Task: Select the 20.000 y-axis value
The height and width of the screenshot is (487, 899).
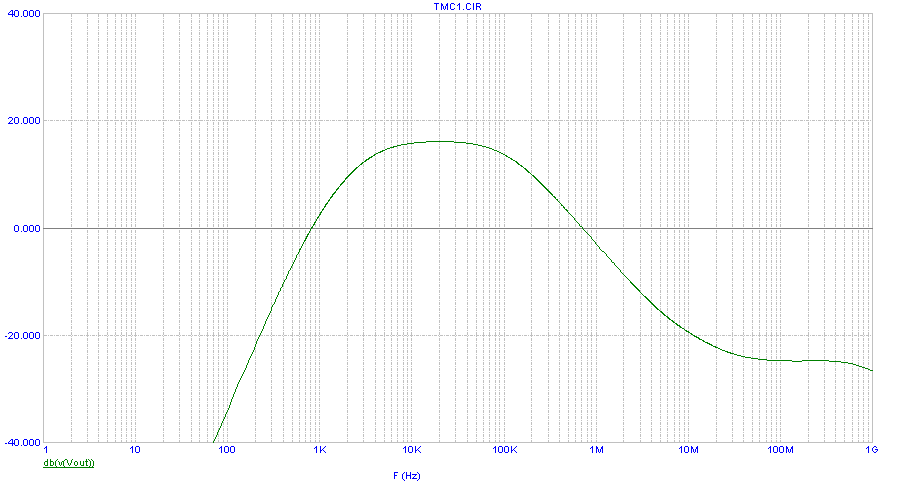Action: [24, 120]
